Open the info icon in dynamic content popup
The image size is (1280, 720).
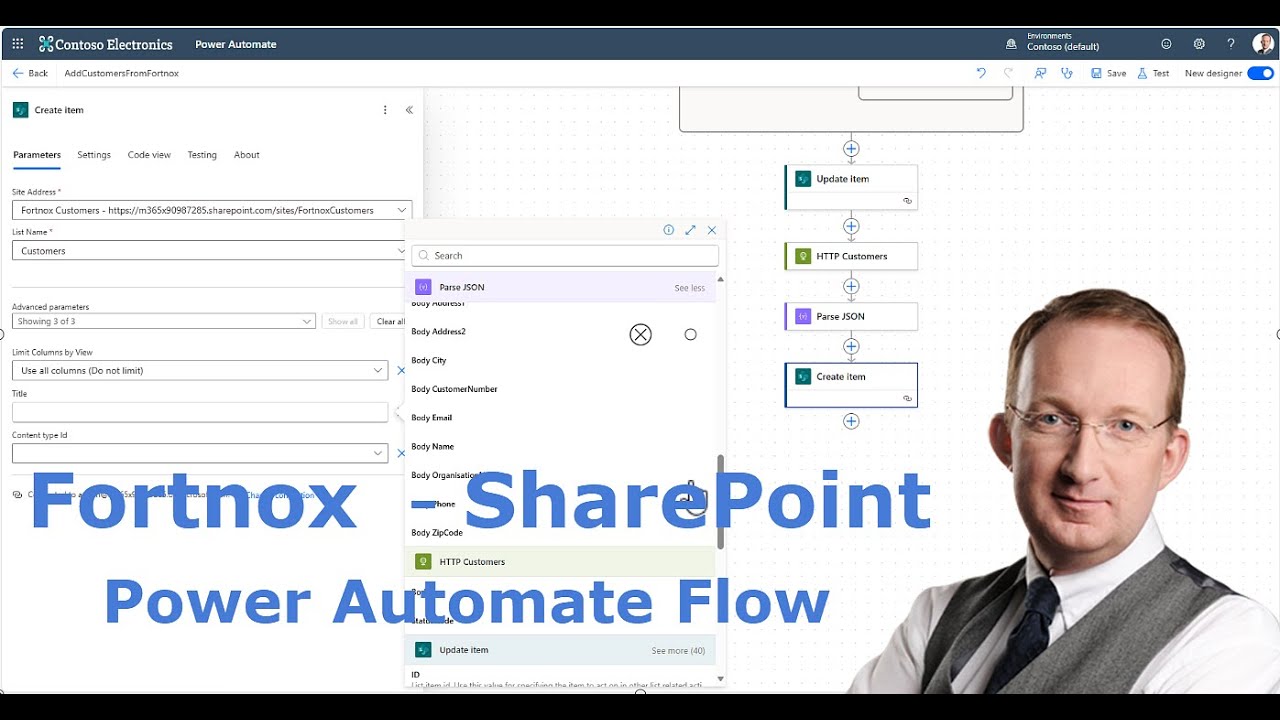[x=669, y=230]
